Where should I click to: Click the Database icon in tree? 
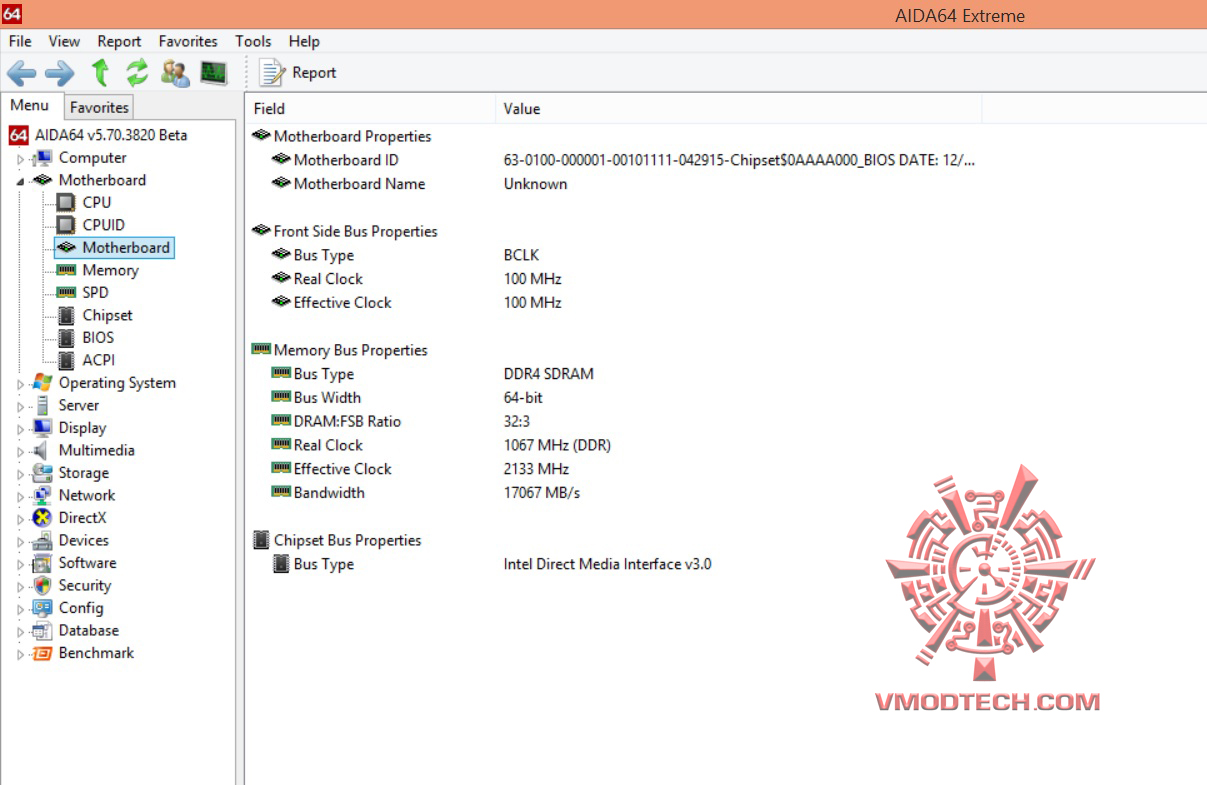point(42,630)
